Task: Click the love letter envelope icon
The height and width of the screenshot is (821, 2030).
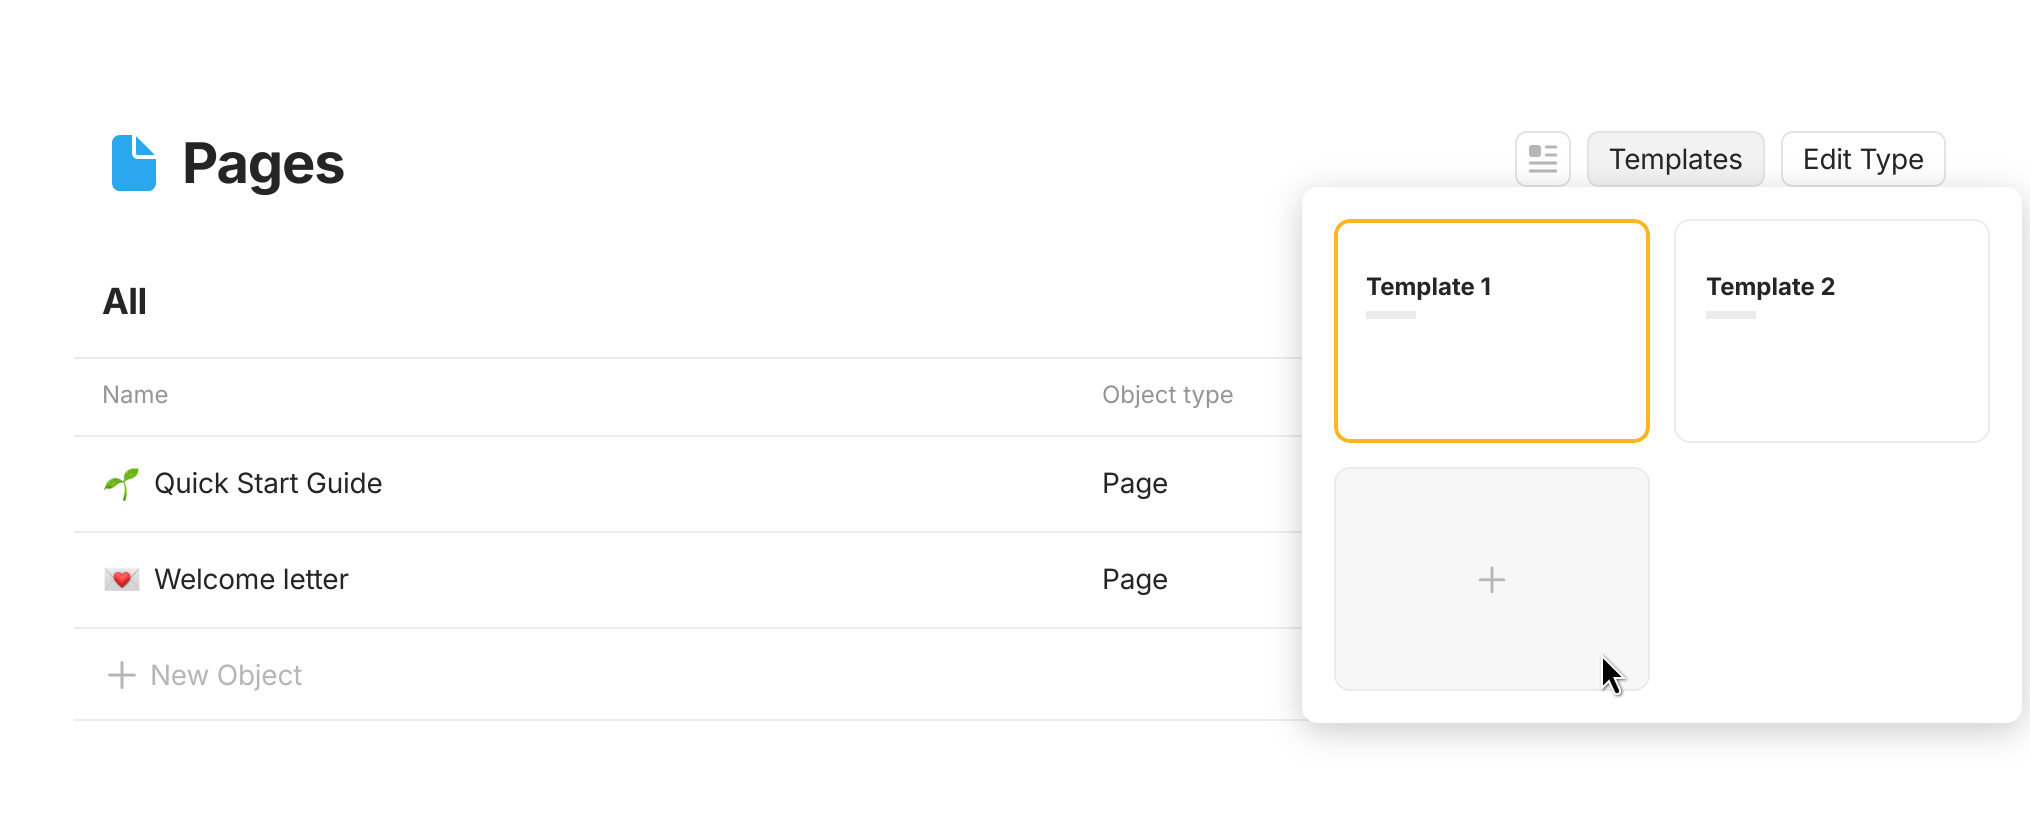Action: pyautogui.click(x=121, y=580)
